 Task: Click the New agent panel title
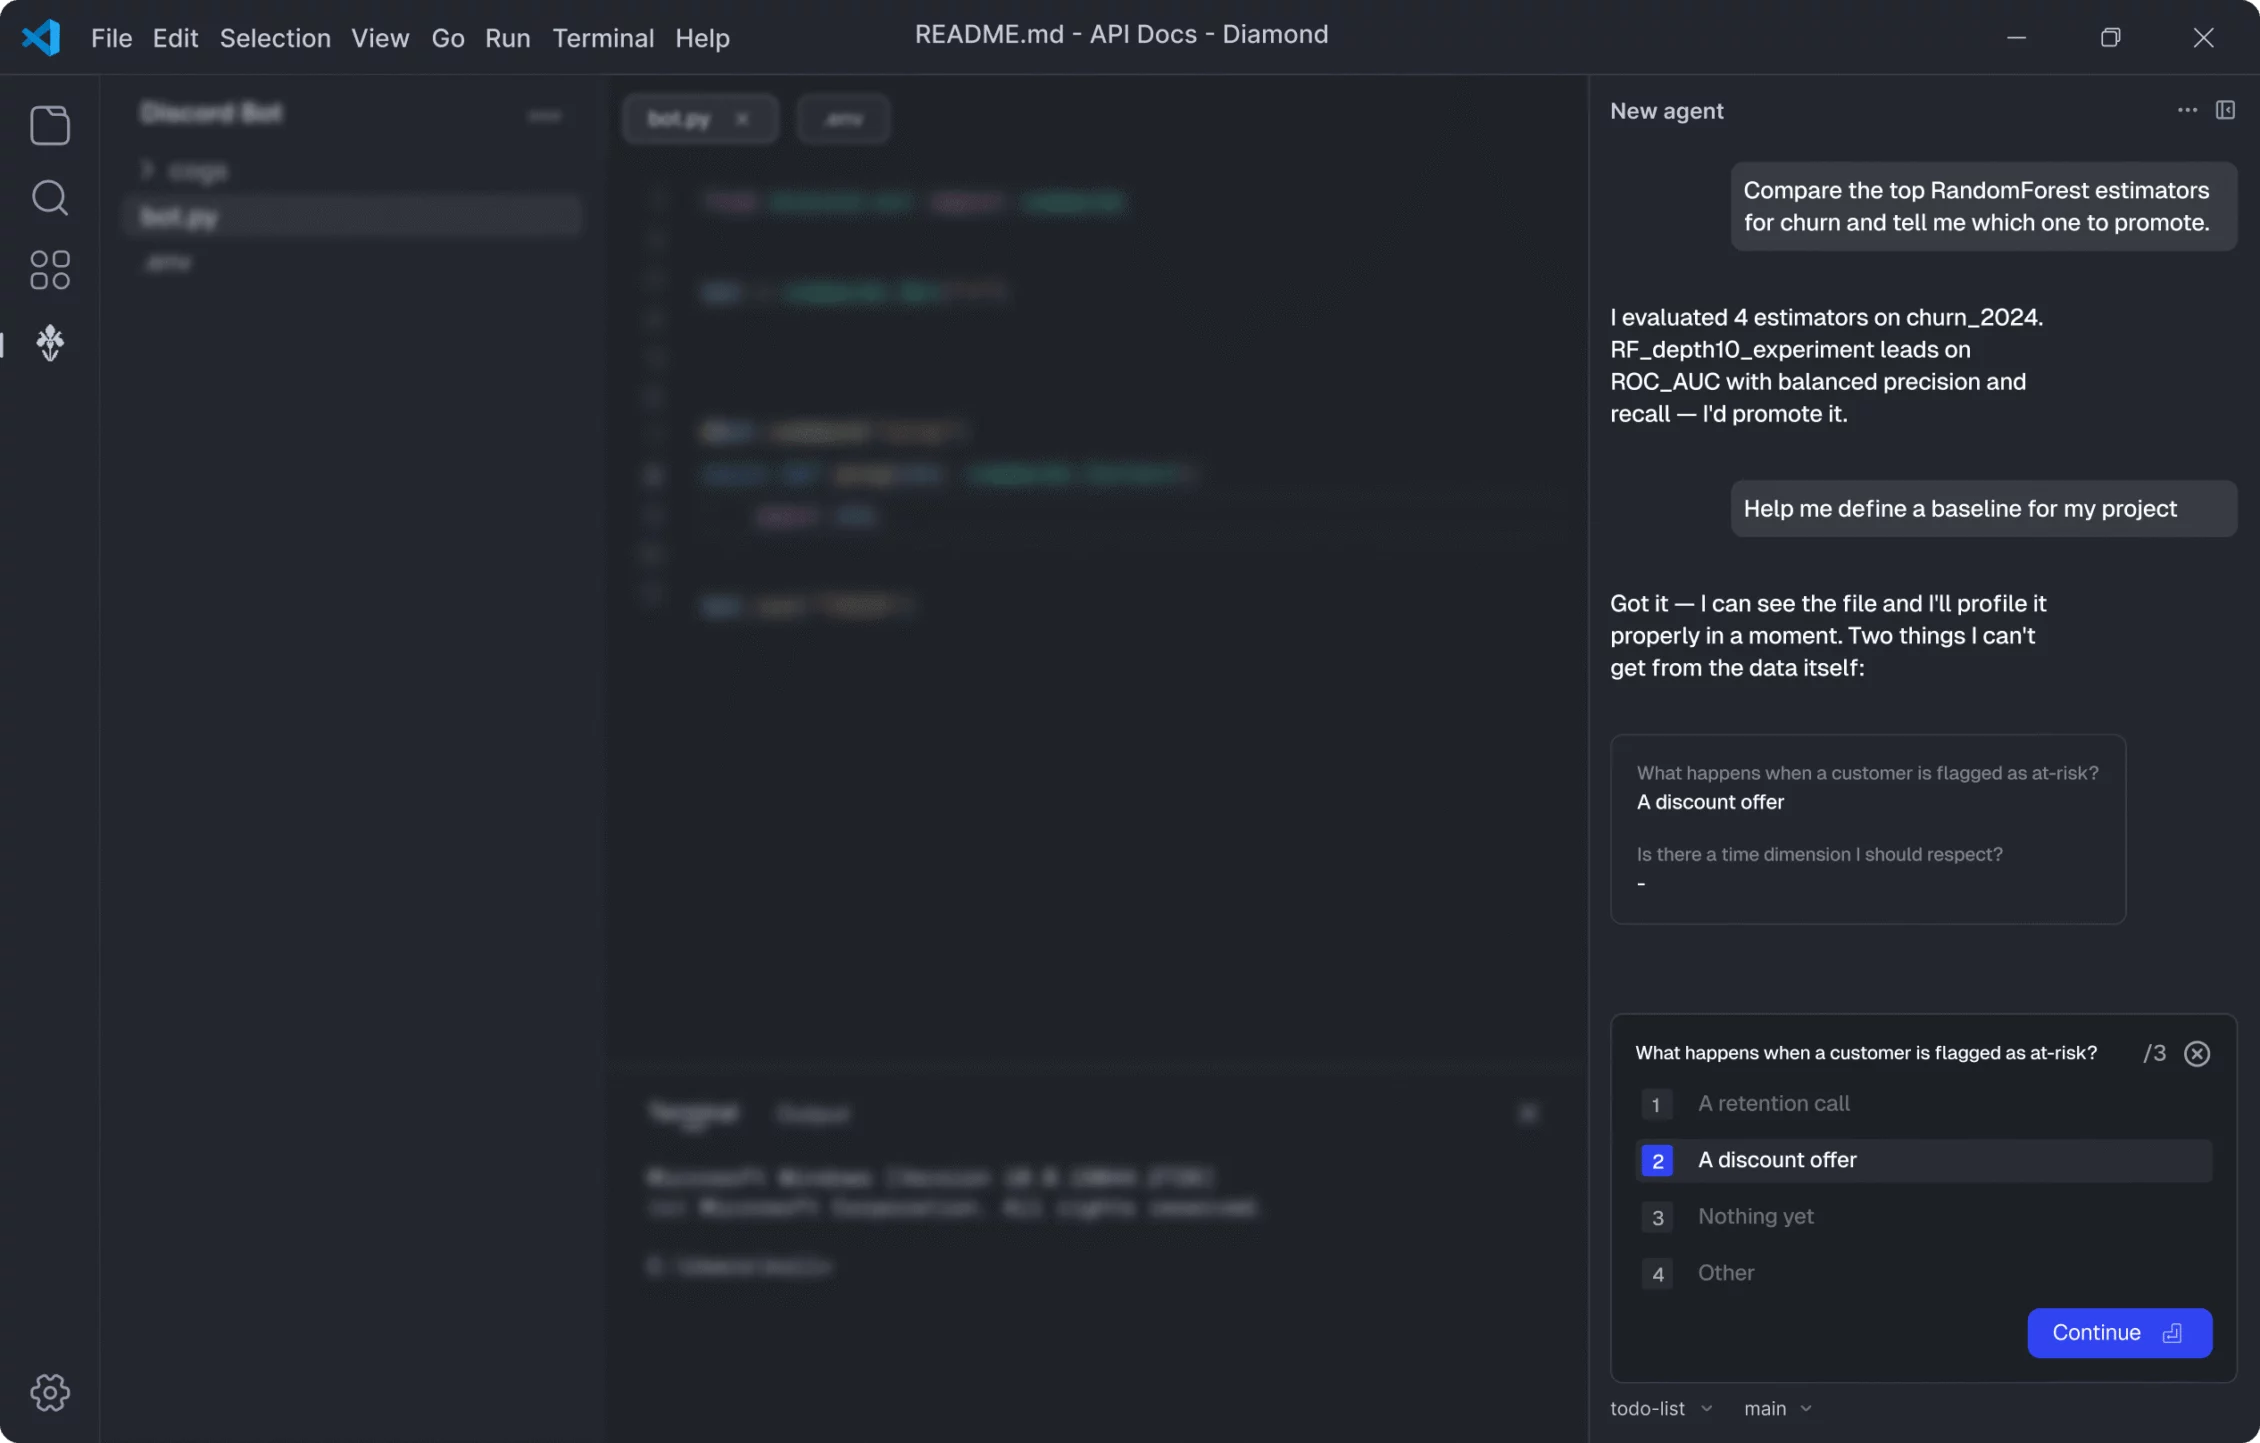(1666, 111)
